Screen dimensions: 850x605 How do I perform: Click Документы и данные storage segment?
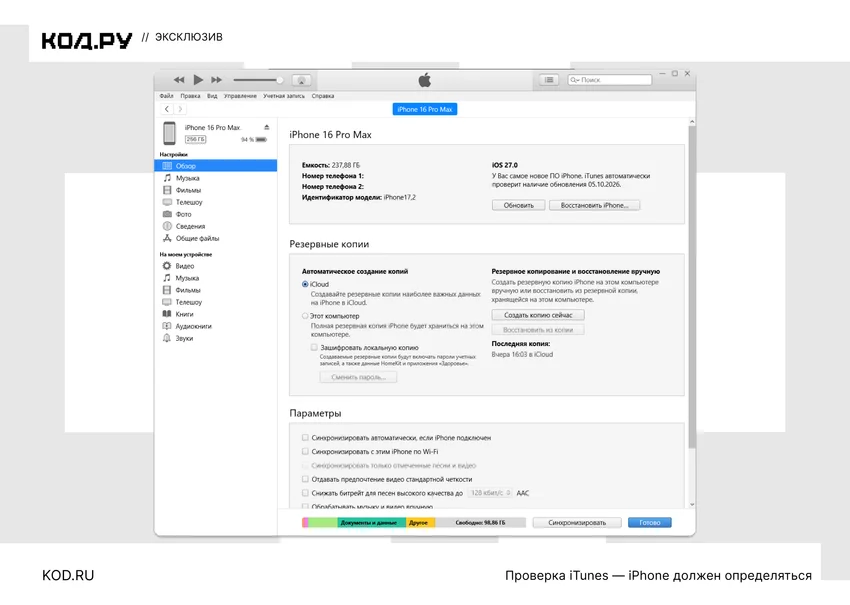[371, 523]
